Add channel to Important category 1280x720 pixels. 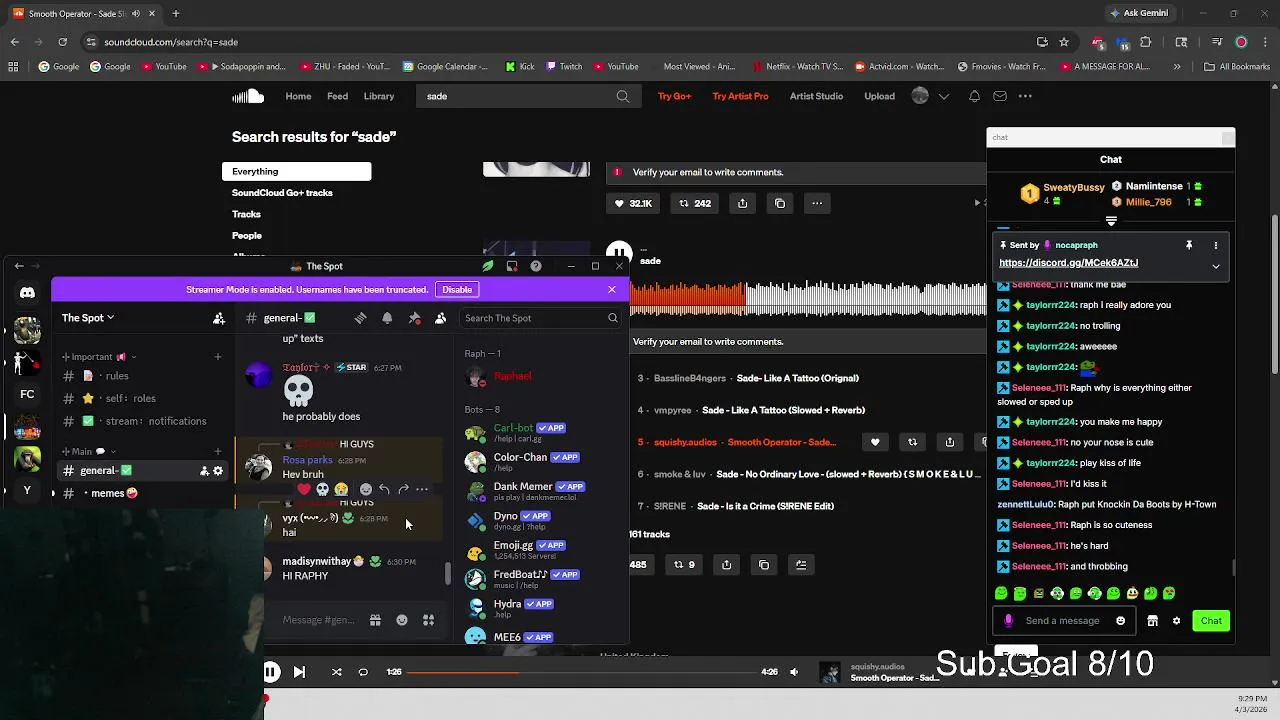pyautogui.click(x=217, y=357)
